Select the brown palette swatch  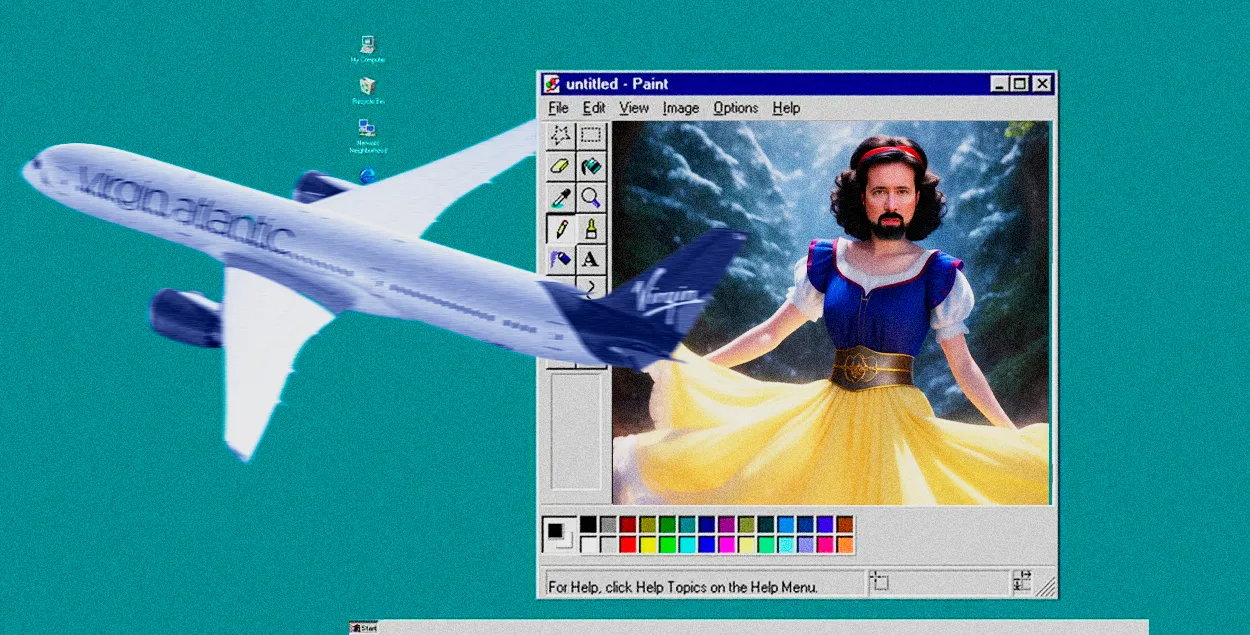click(845, 524)
